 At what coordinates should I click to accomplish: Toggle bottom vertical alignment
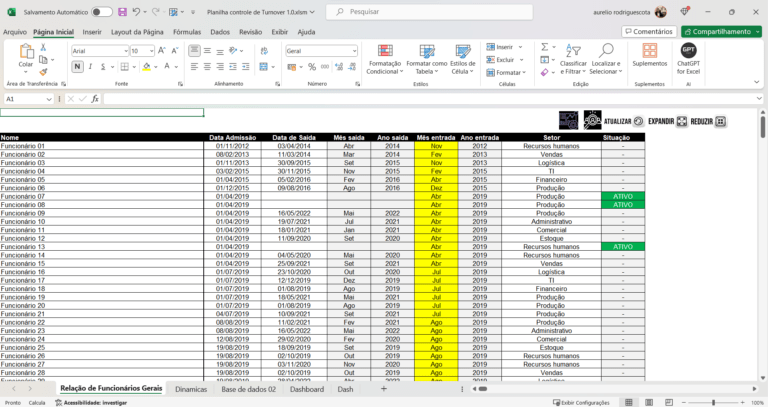(x=220, y=50)
